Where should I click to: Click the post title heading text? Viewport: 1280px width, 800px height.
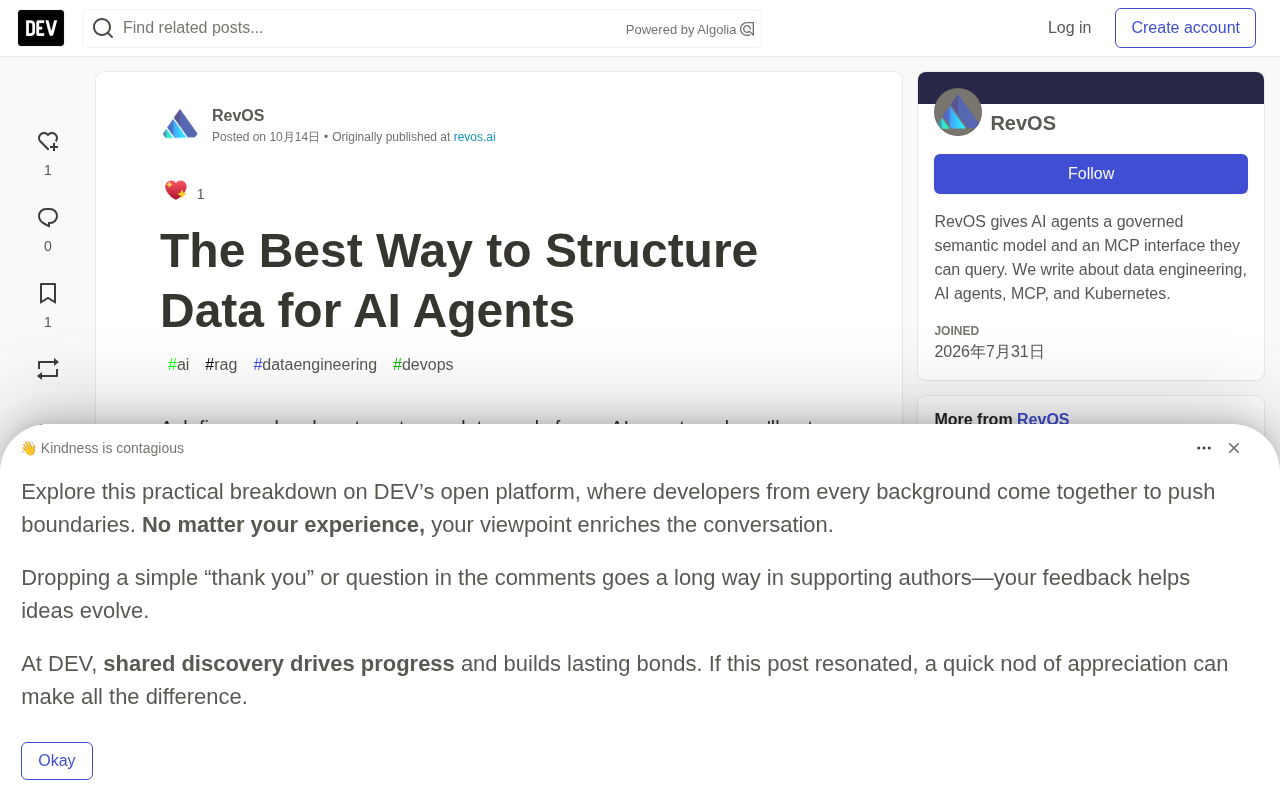coord(459,280)
